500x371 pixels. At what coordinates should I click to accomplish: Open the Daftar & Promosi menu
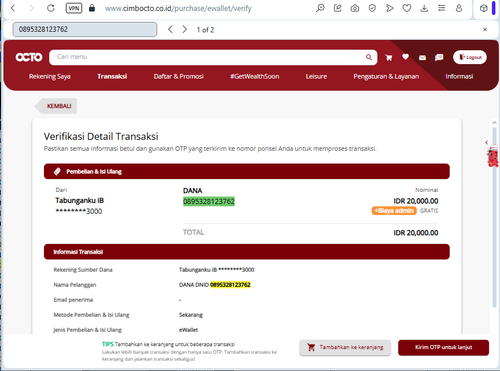point(179,76)
